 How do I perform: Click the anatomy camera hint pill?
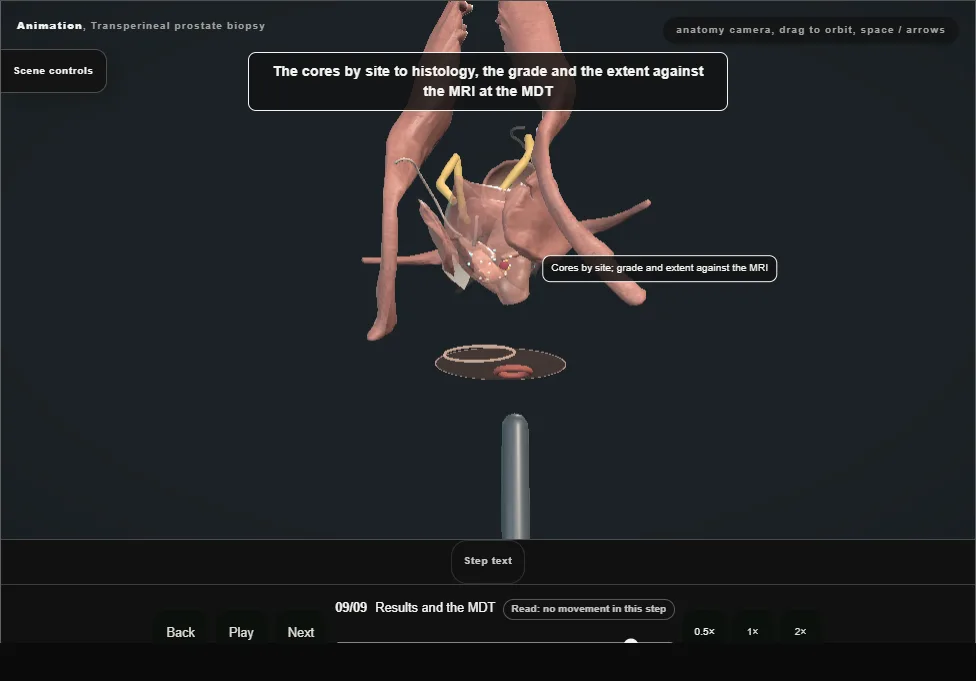point(810,30)
